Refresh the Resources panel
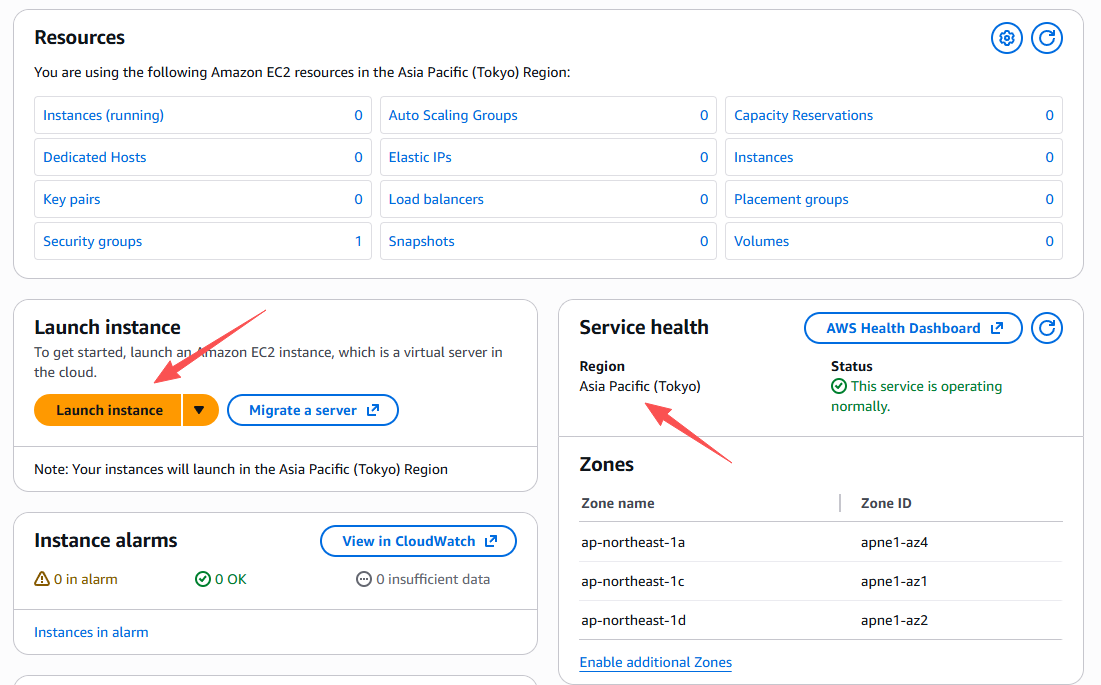The image size is (1101, 685). pos(1047,38)
